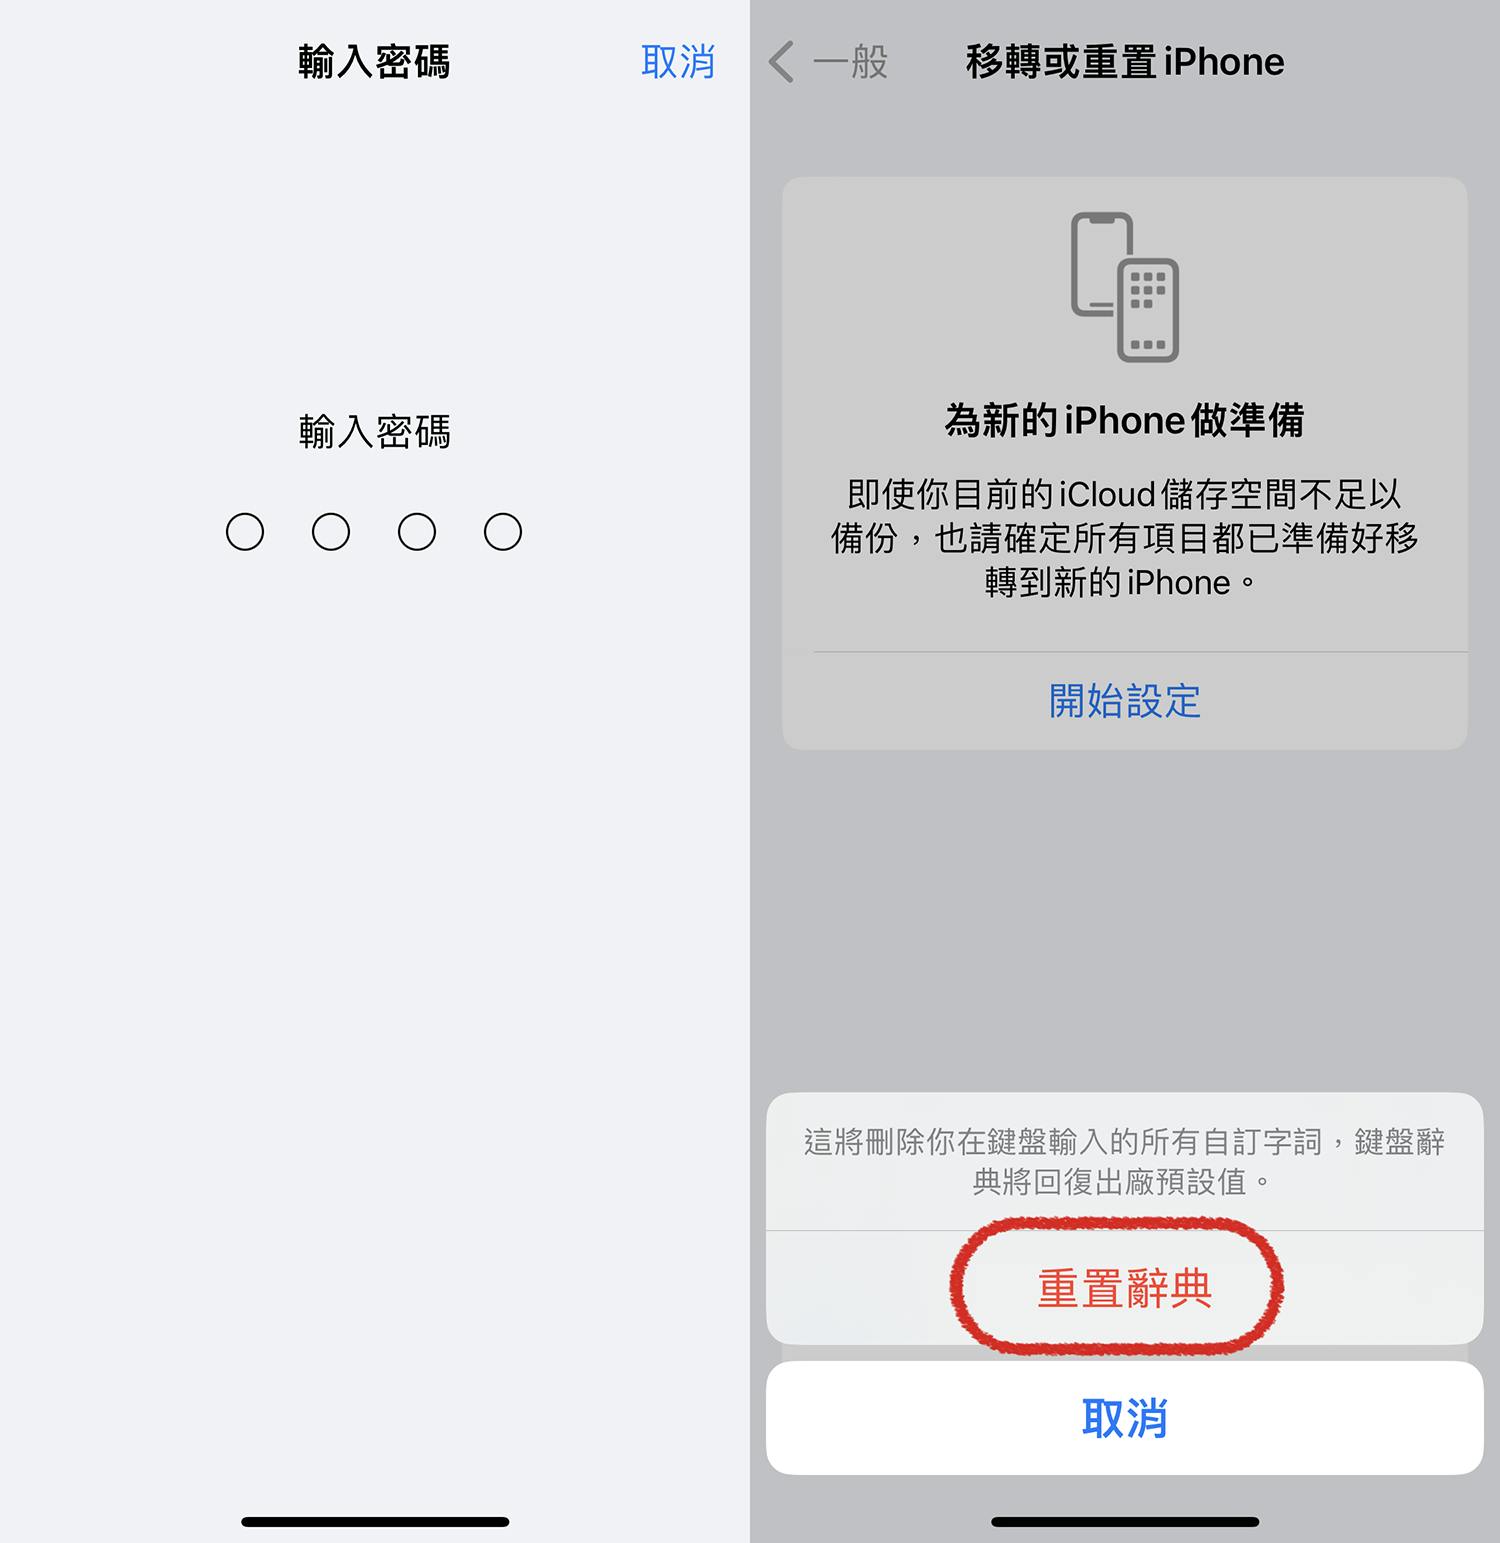Screen dimensions: 1500x1543
Task: Tap the fourth passcode digit circle
Action: [503, 532]
